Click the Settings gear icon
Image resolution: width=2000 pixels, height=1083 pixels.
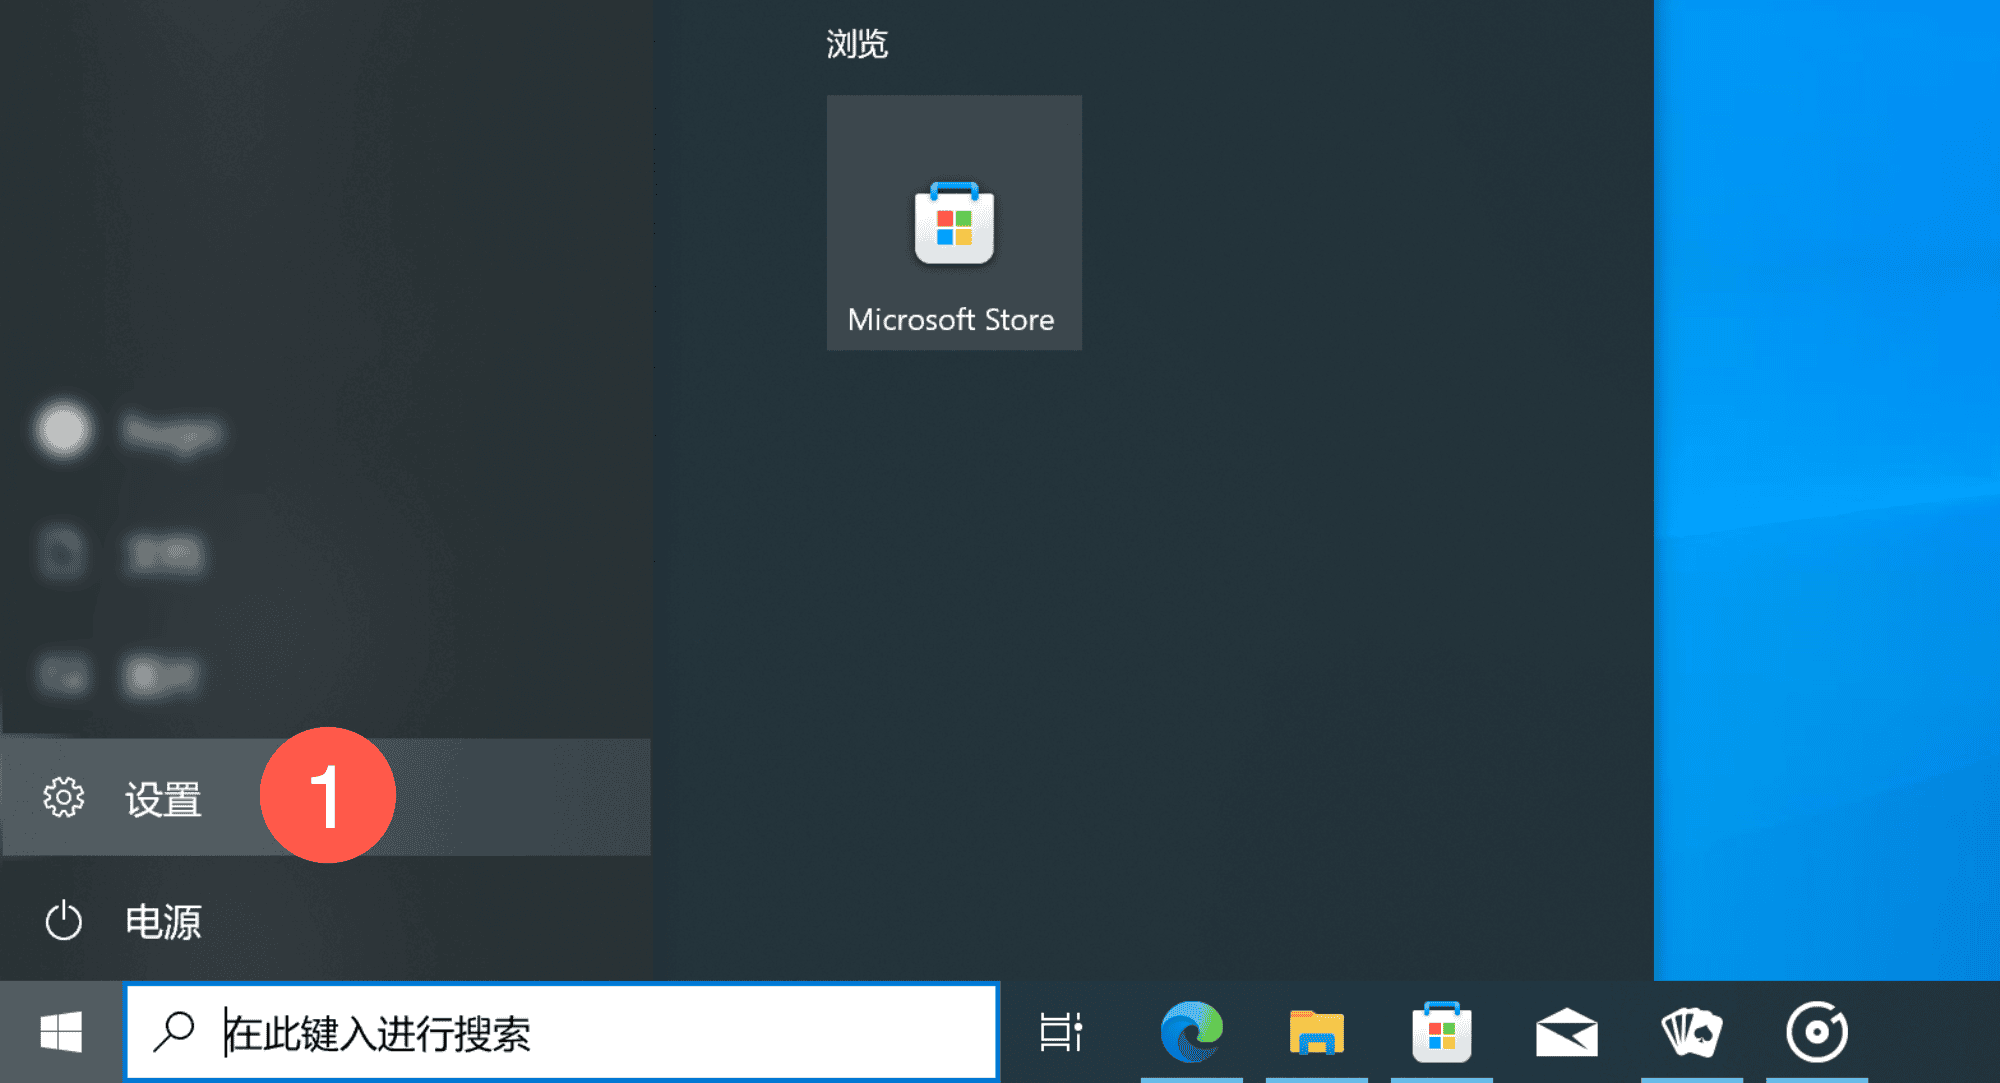[63, 798]
